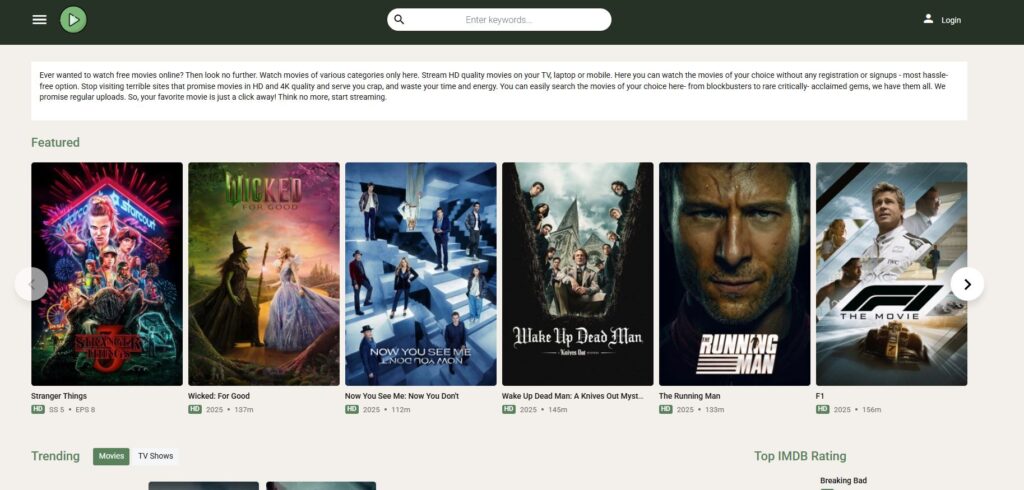1024x490 pixels.
Task: Open the hamburger menu icon
Action: pos(39,20)
